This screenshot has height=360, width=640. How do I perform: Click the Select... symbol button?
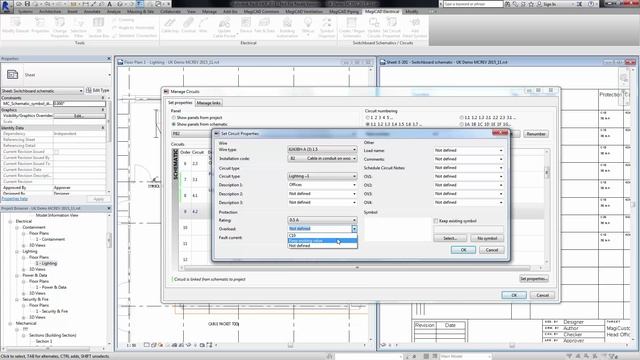450,238
